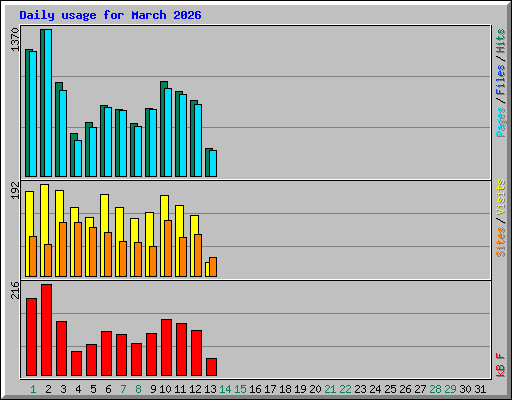Click the cyan files bar for day 4
The image size is (512, 400).
78,158
